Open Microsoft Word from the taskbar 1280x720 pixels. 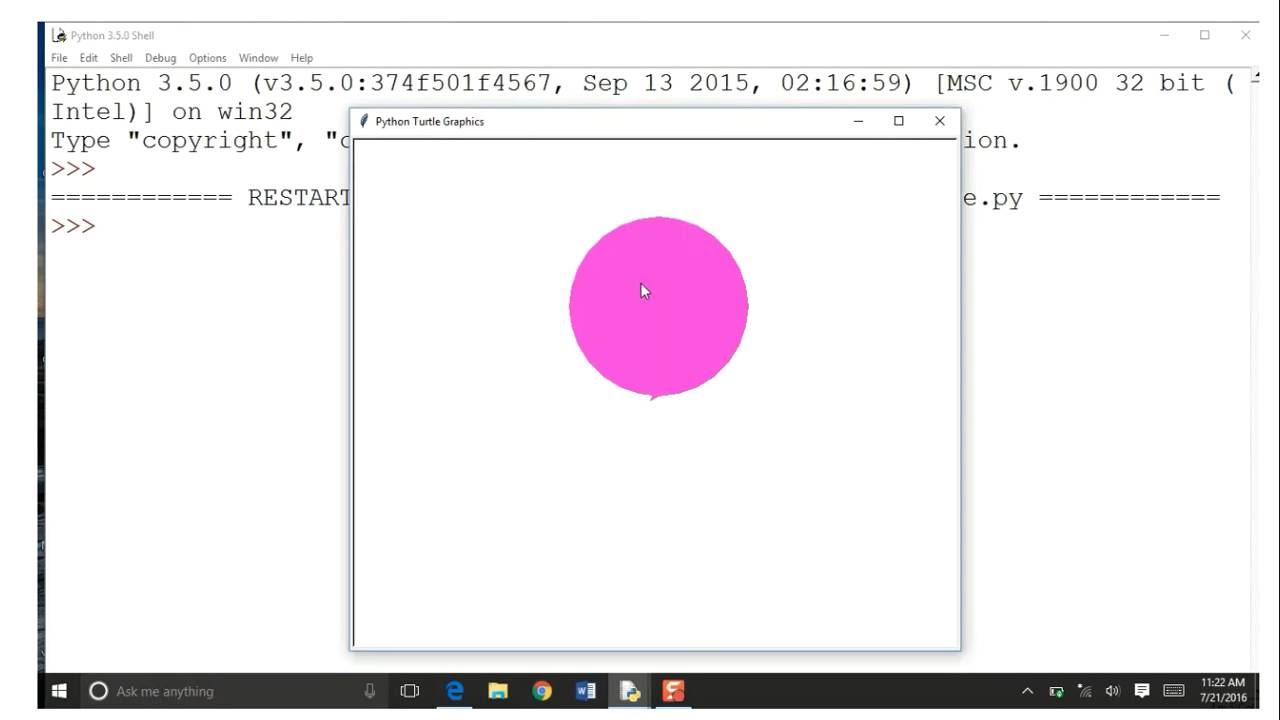(586, 691)
